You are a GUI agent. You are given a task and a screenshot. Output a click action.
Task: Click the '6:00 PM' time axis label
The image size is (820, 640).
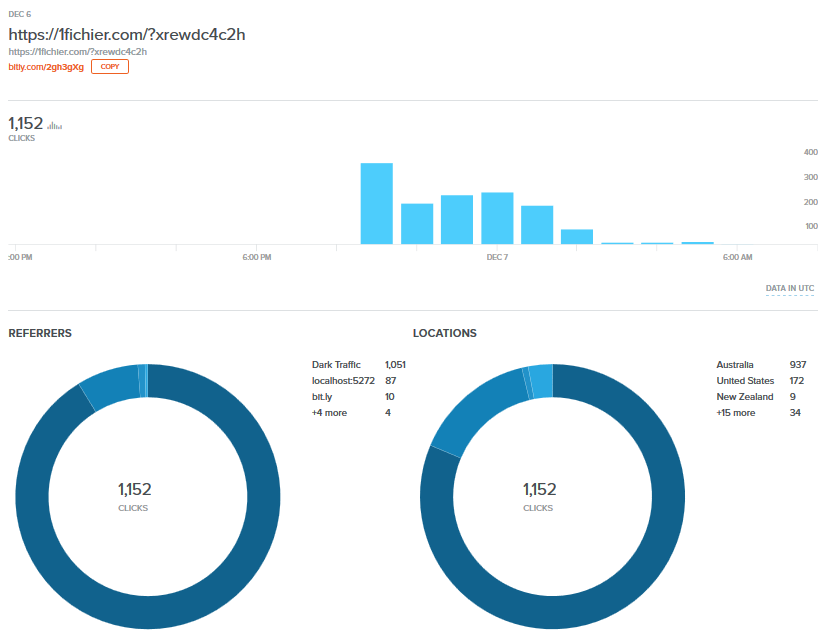[257, 257]
